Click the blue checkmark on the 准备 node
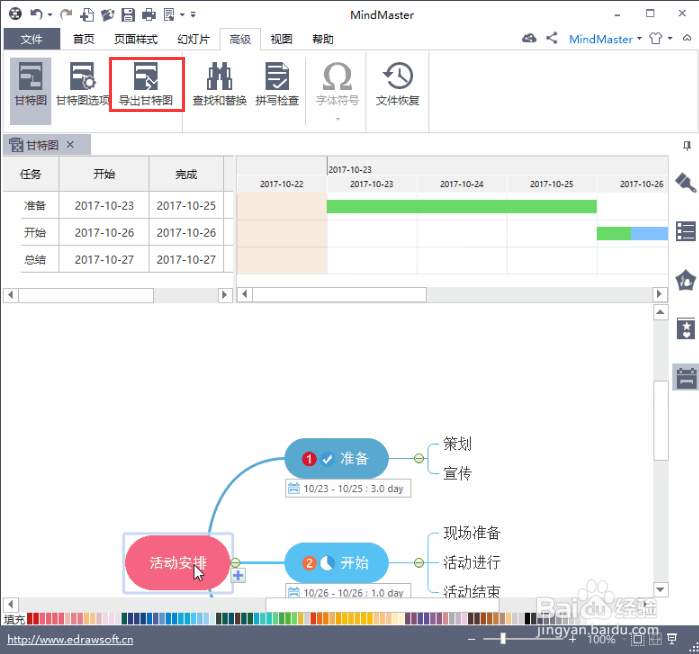Screen dimensions: 699x654 pos(327,459)
